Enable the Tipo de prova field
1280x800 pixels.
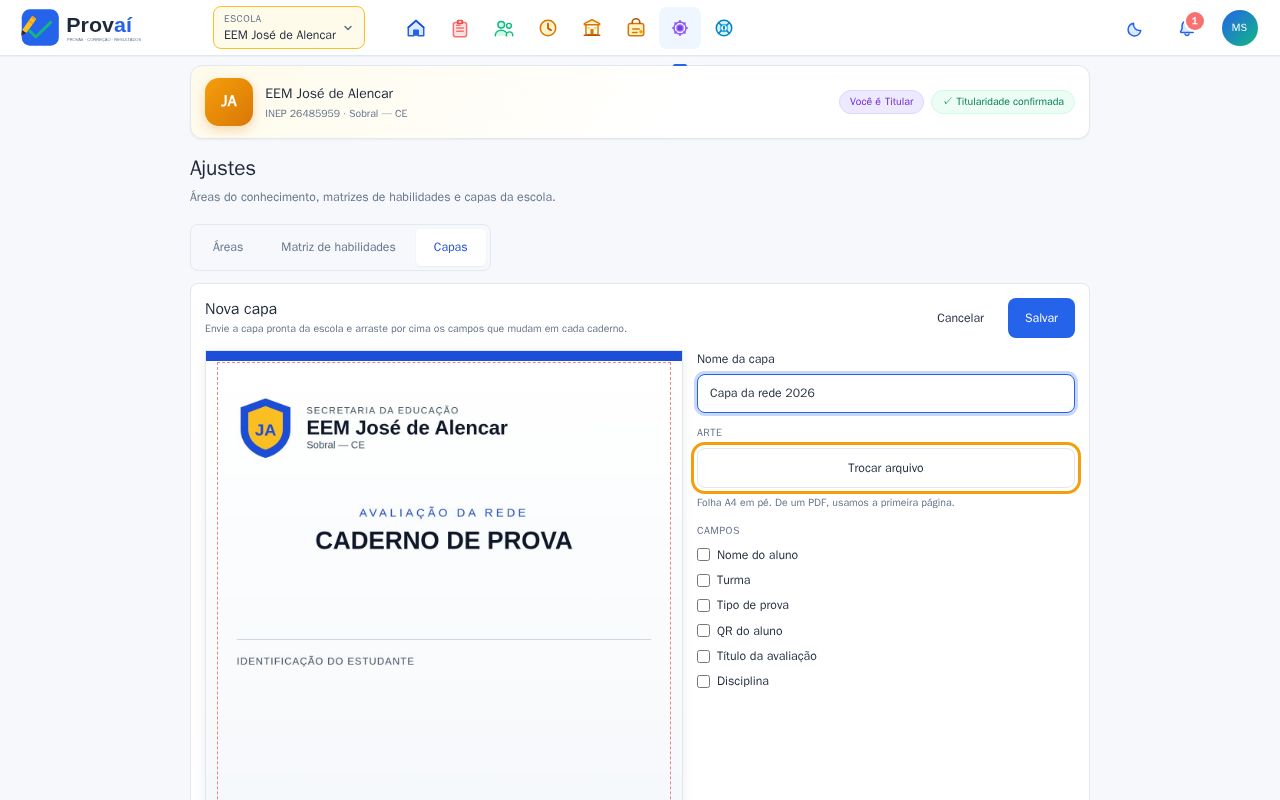coord(703,605)
